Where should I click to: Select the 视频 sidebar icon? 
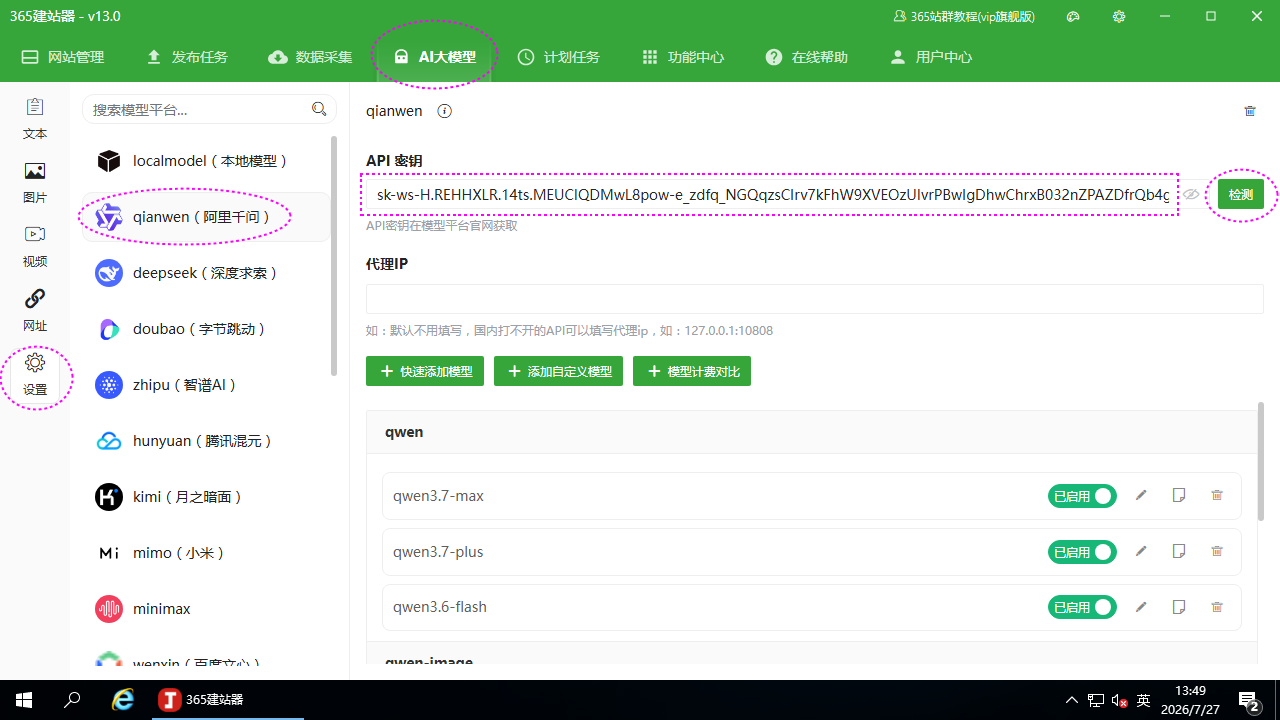click(x=35, y=247)
